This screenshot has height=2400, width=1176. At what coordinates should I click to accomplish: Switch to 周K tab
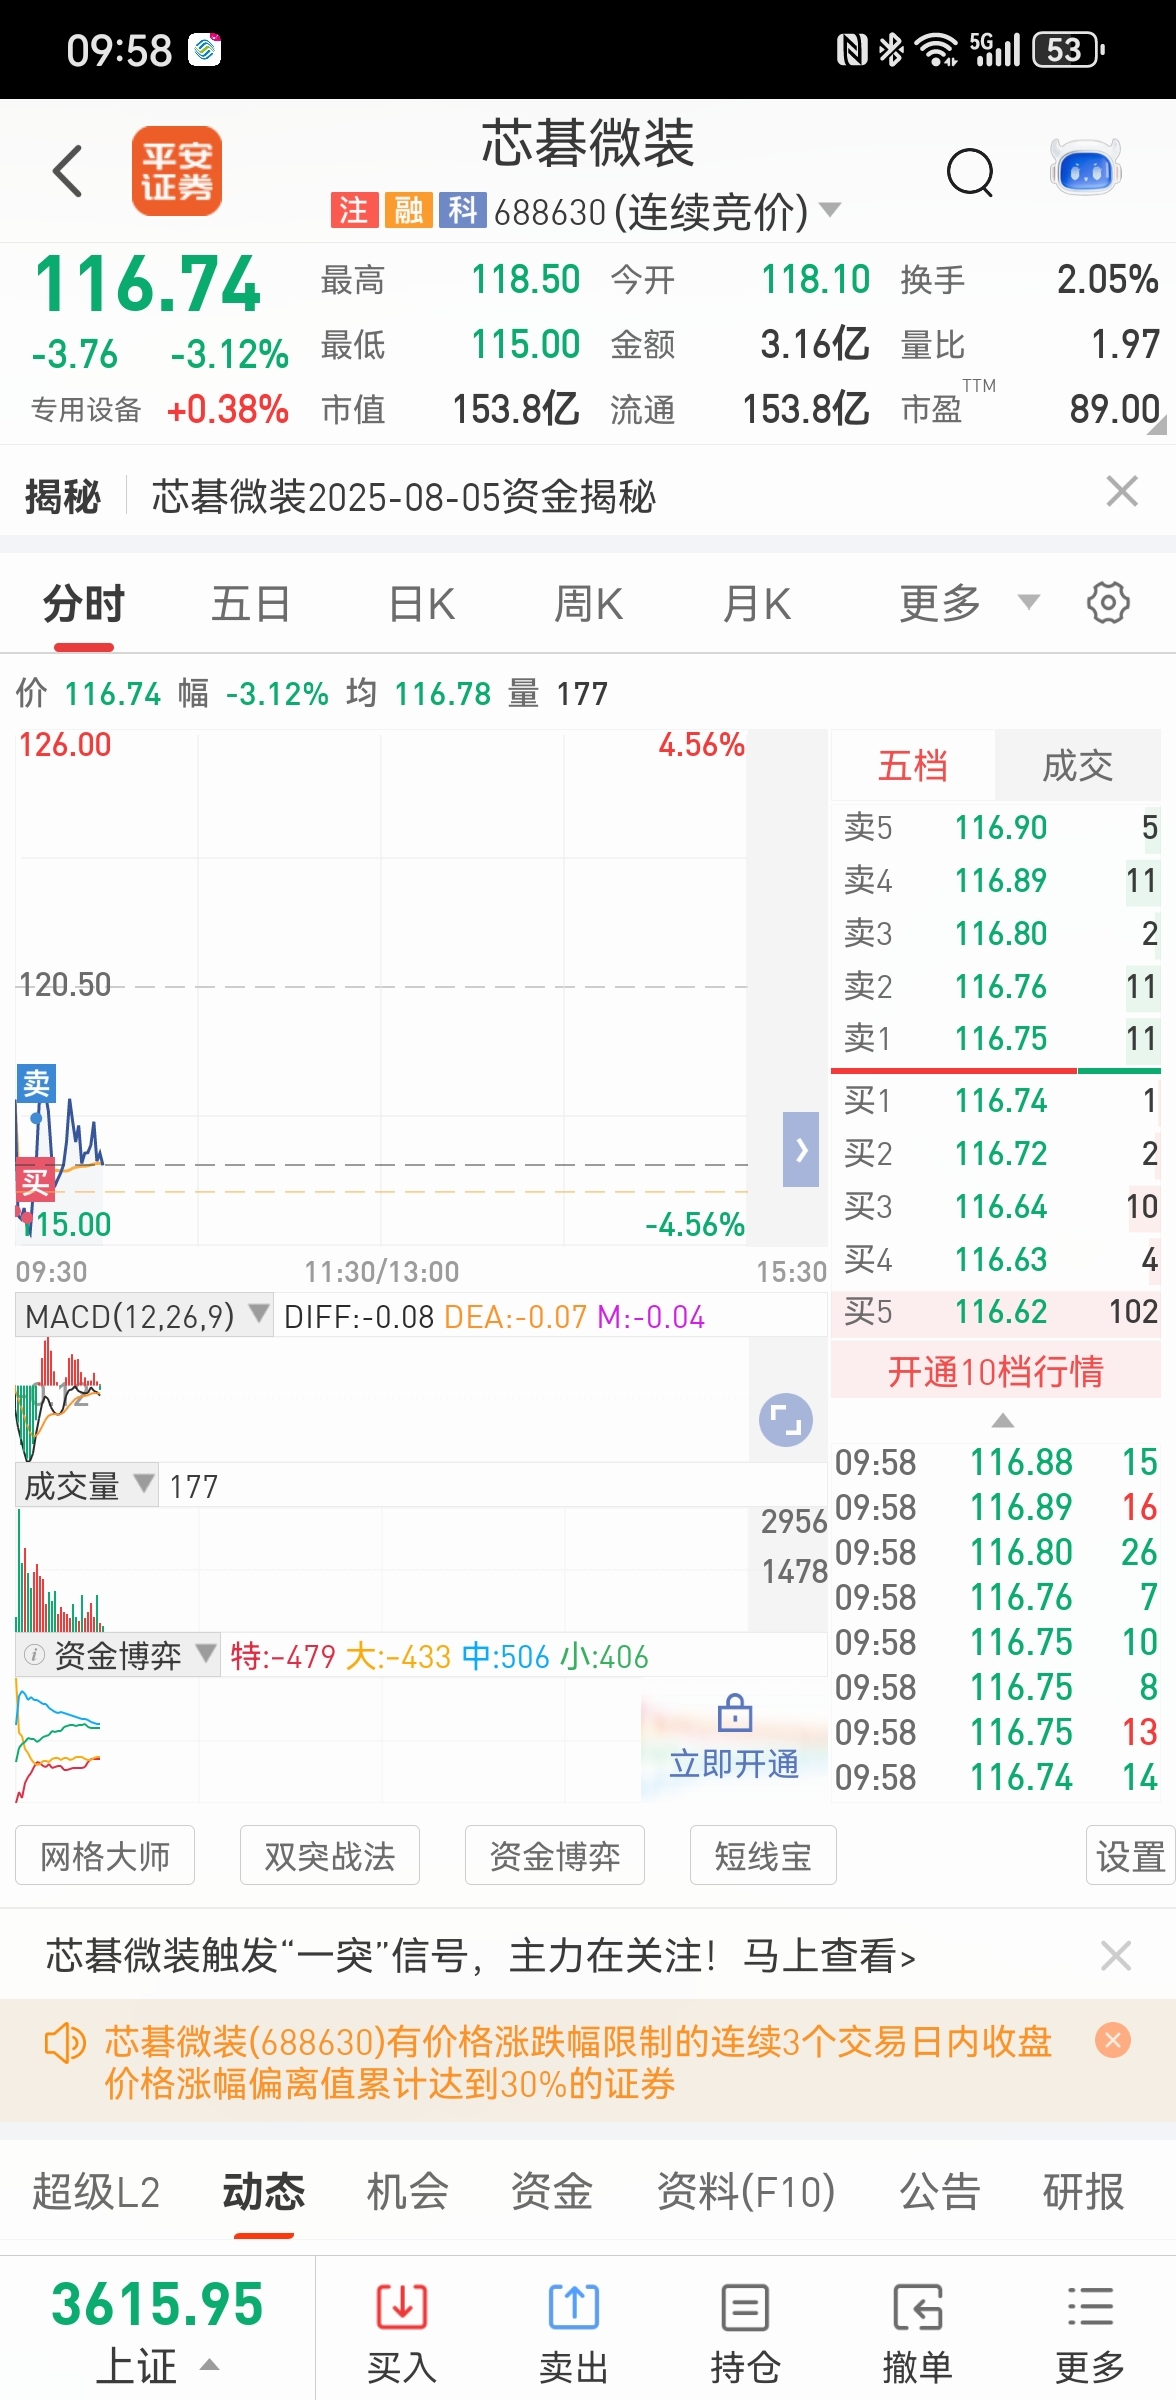589,604
